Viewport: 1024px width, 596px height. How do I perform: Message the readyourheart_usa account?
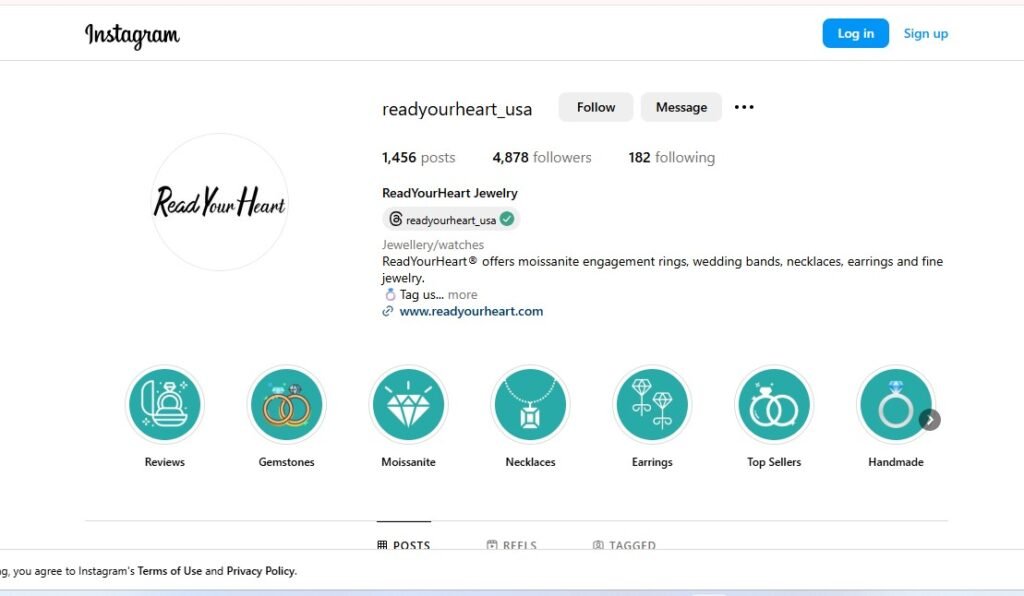681,107
